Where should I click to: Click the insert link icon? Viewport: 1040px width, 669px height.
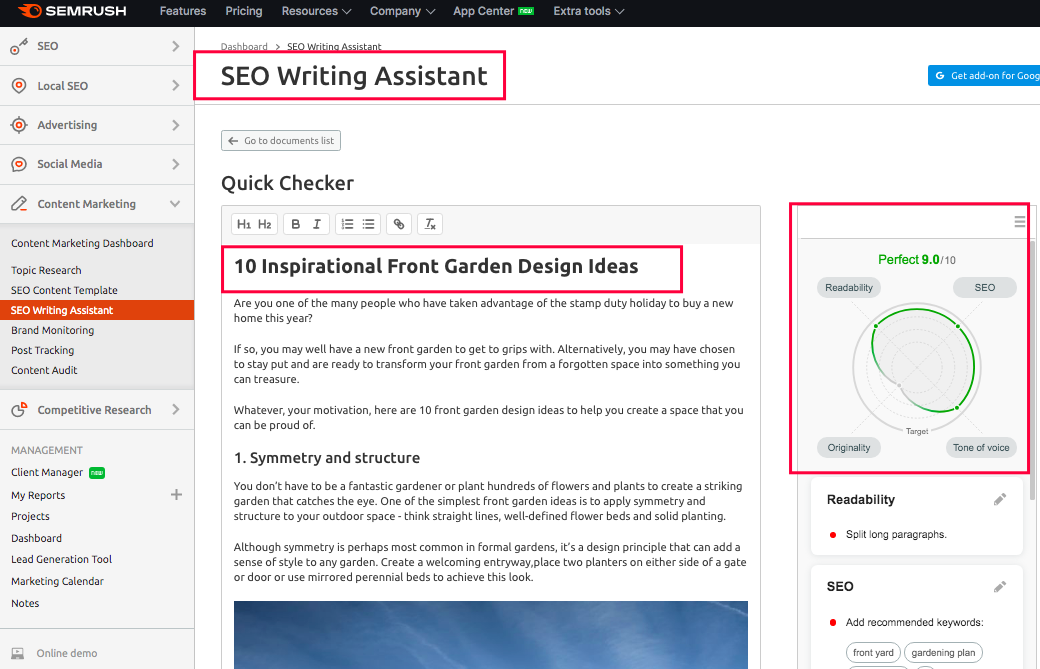[399, 224]
